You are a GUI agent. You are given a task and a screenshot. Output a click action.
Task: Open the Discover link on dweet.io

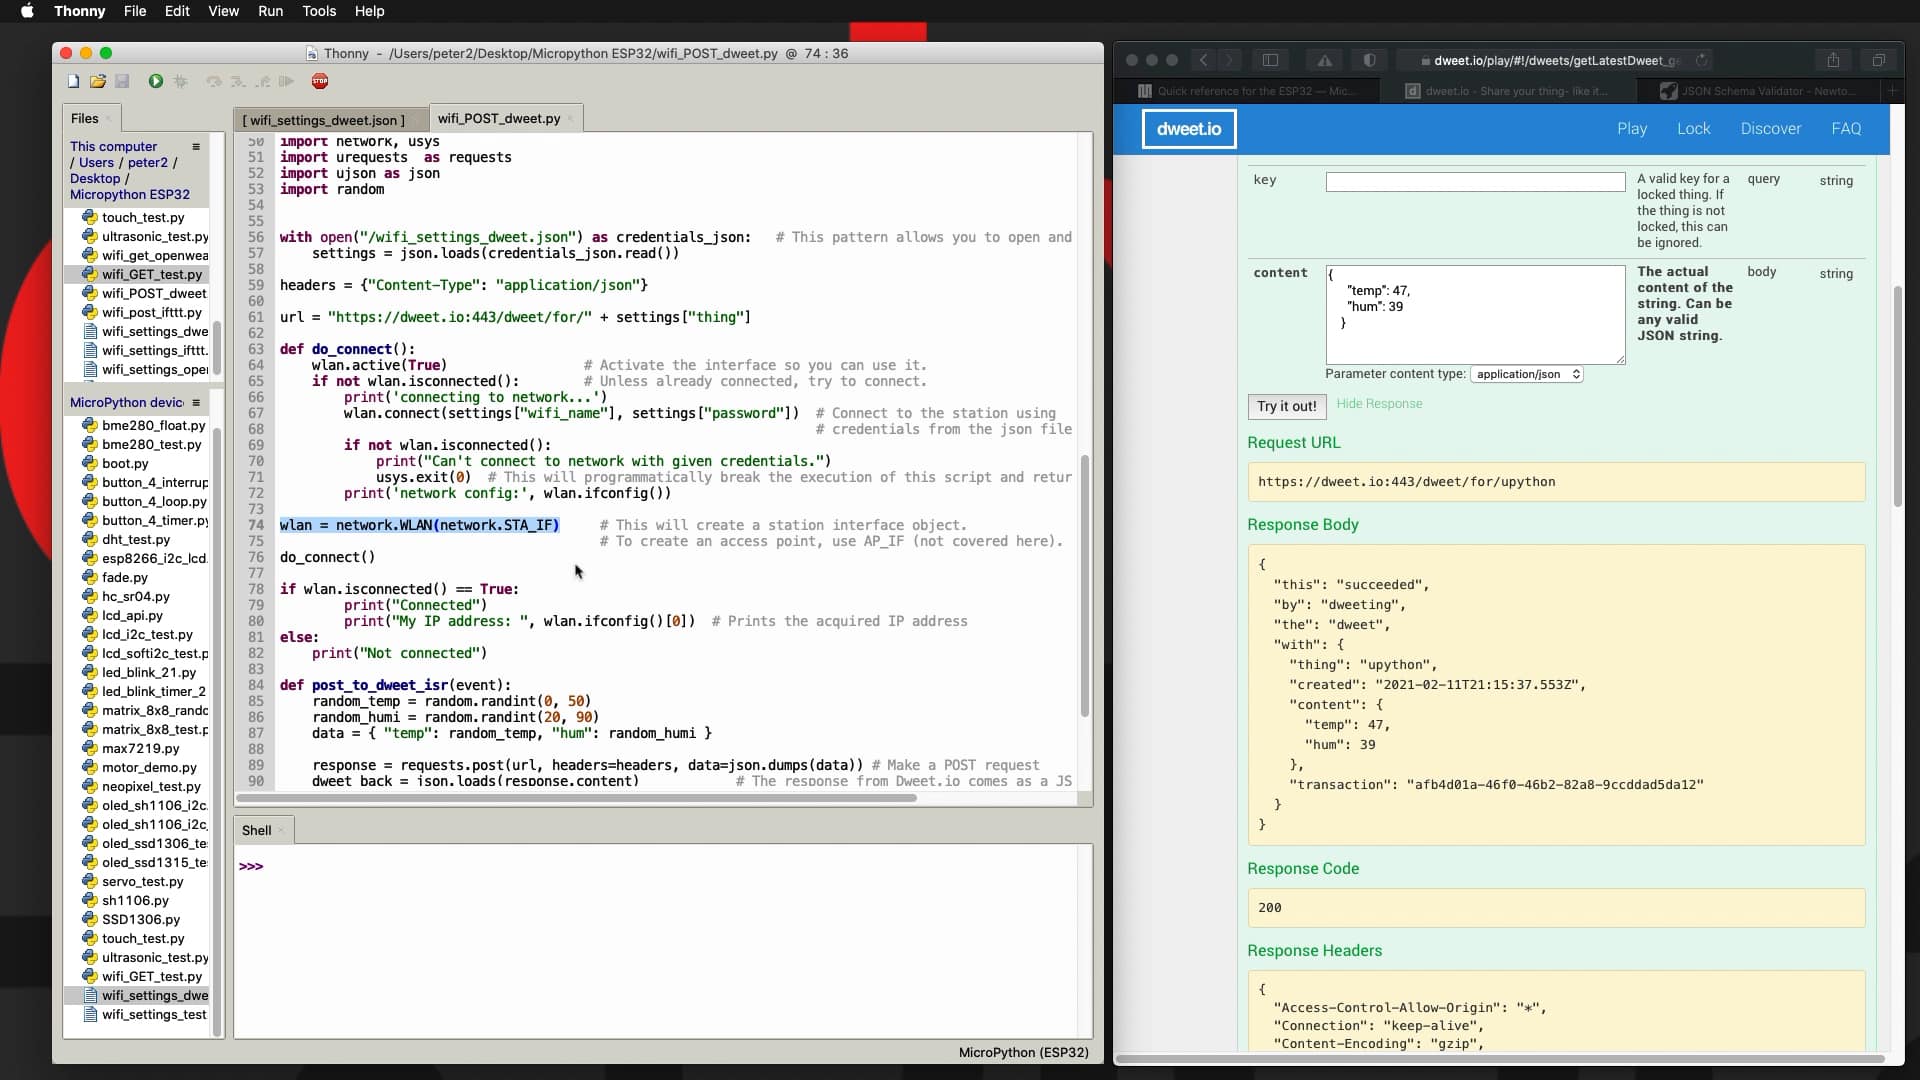click(1770, 129)
